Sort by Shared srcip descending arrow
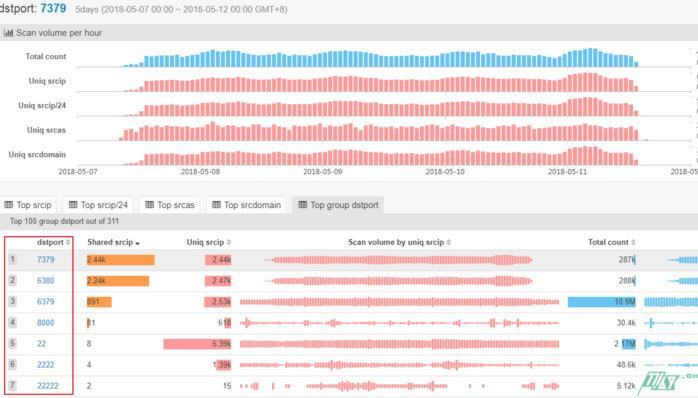This screenshot has height=398, width=698. point(138,243)
